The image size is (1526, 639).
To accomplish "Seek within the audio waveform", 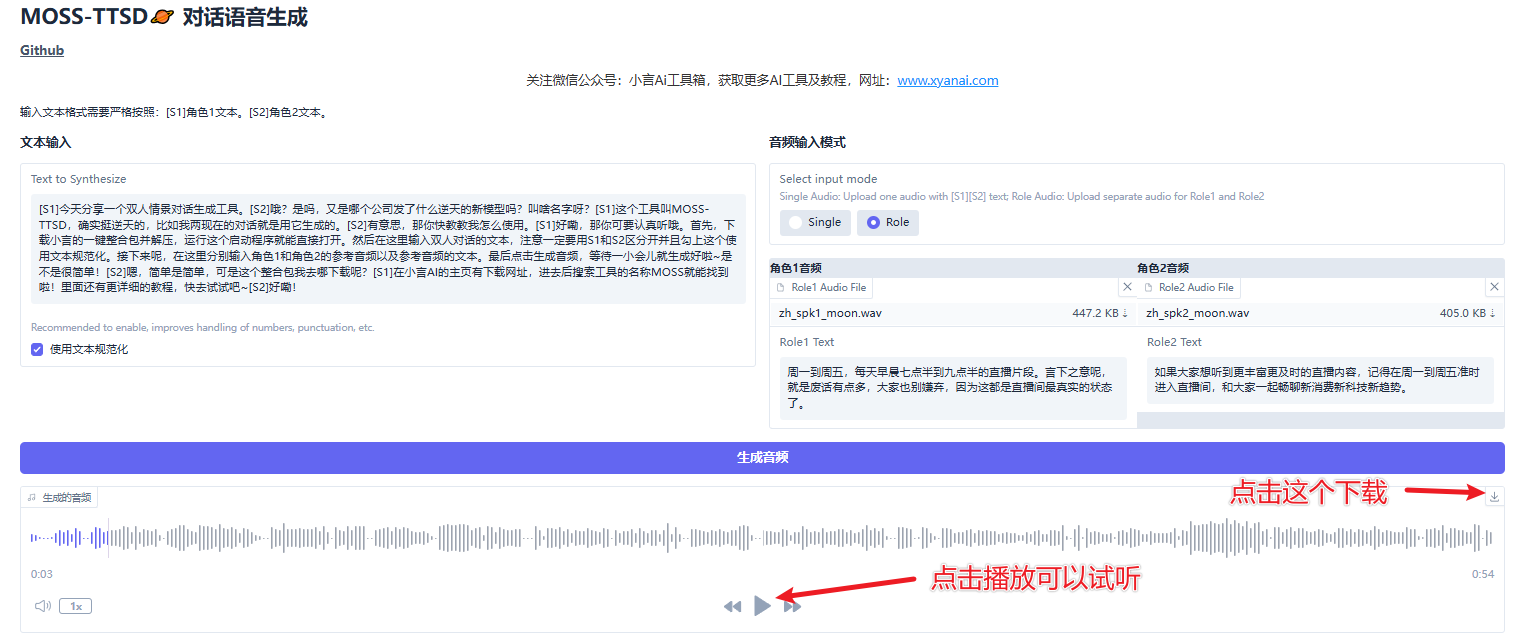I will pyautogui.click(x=762, y=537).
